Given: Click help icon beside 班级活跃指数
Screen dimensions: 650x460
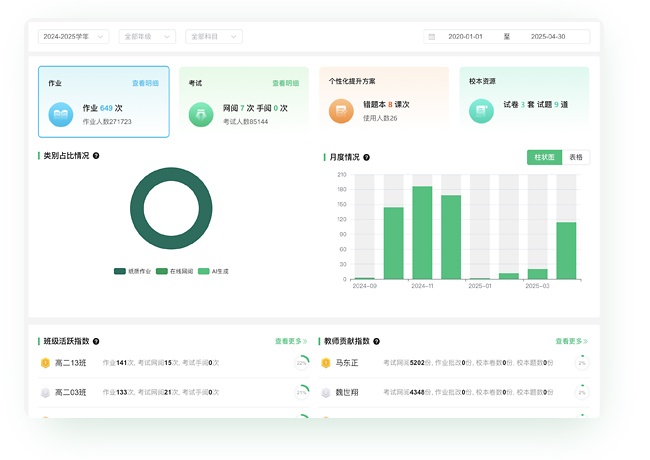Looking at the screenshot, I should (96, 341).
